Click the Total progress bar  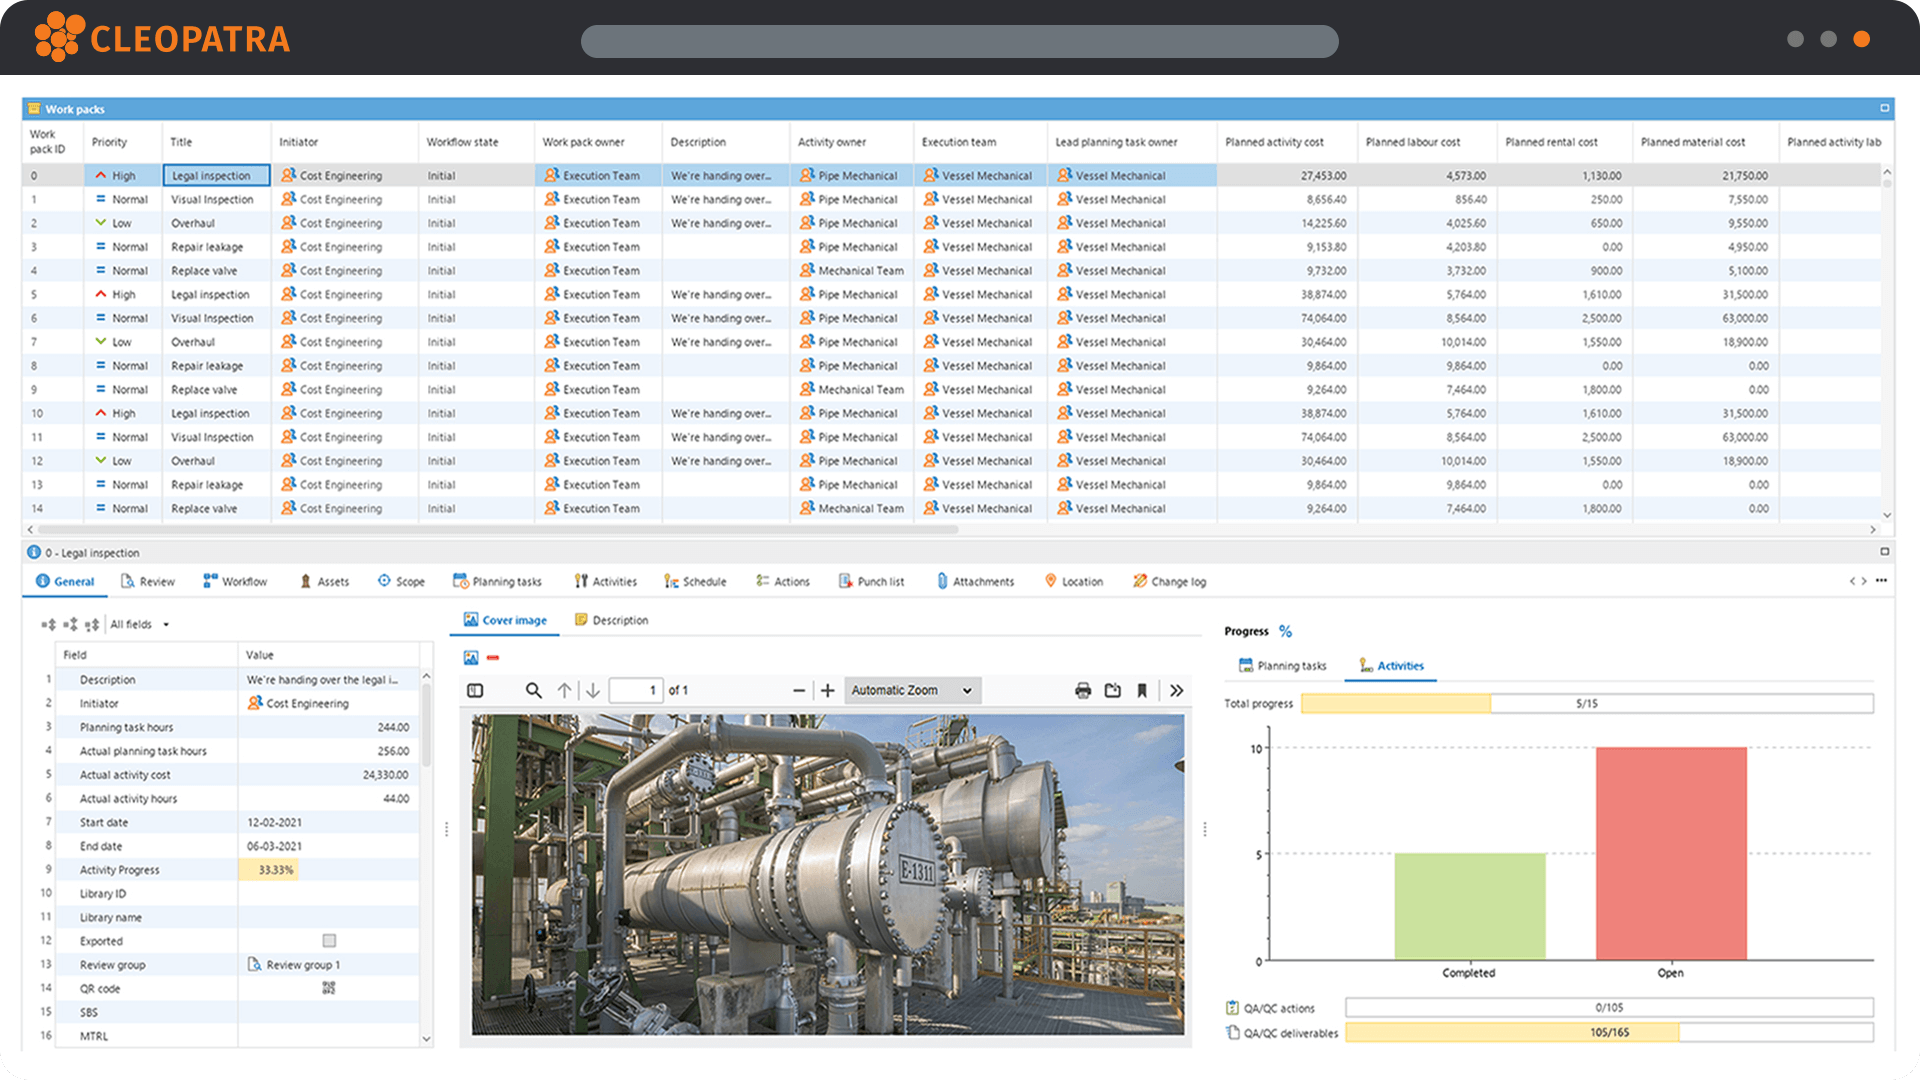coord(1587,703)
